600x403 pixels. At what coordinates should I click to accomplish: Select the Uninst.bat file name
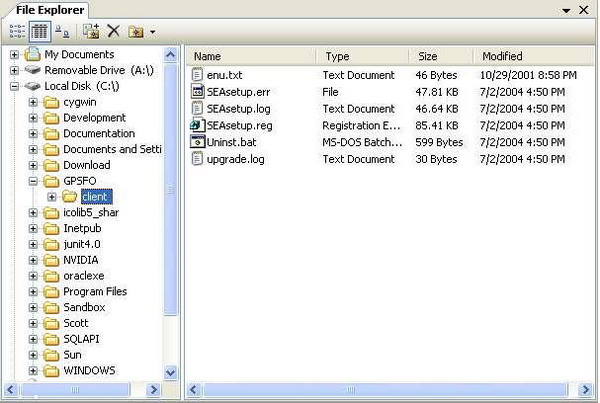tap(232, 142)
